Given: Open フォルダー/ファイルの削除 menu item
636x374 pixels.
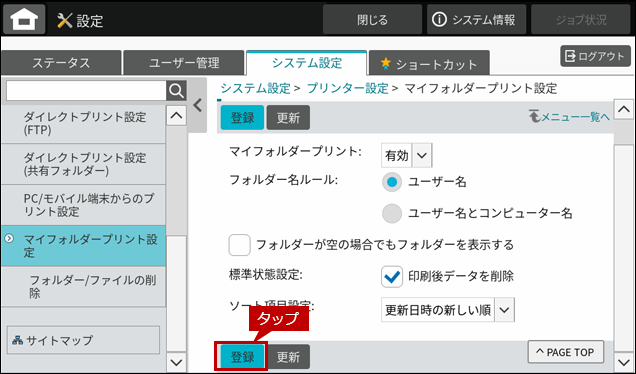Looking at the screenshot, I should coord(84,286).
